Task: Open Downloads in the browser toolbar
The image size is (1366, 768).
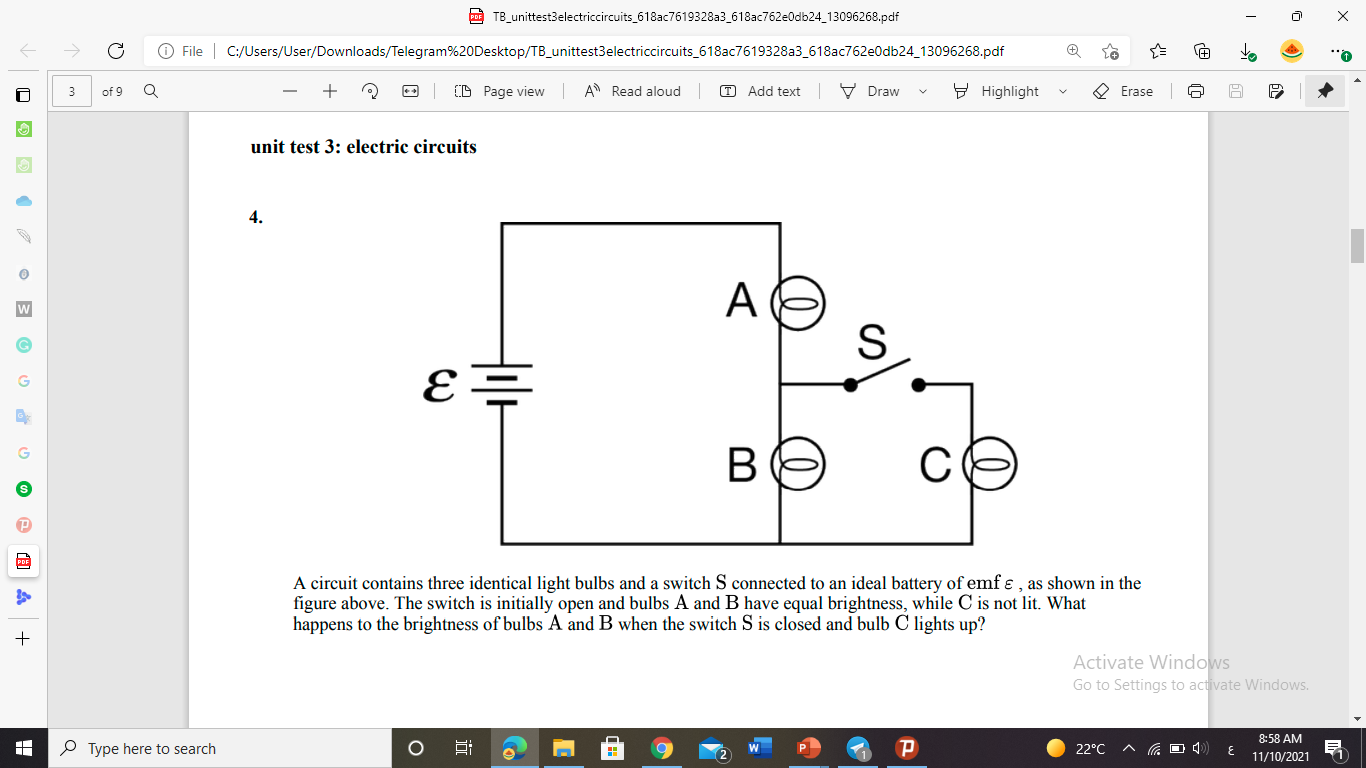Action: coord(1244,49)
